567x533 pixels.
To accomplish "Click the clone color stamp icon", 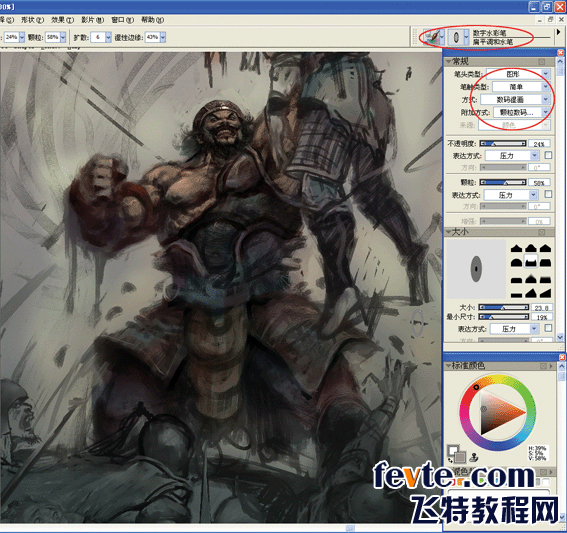I will point(474,458).
